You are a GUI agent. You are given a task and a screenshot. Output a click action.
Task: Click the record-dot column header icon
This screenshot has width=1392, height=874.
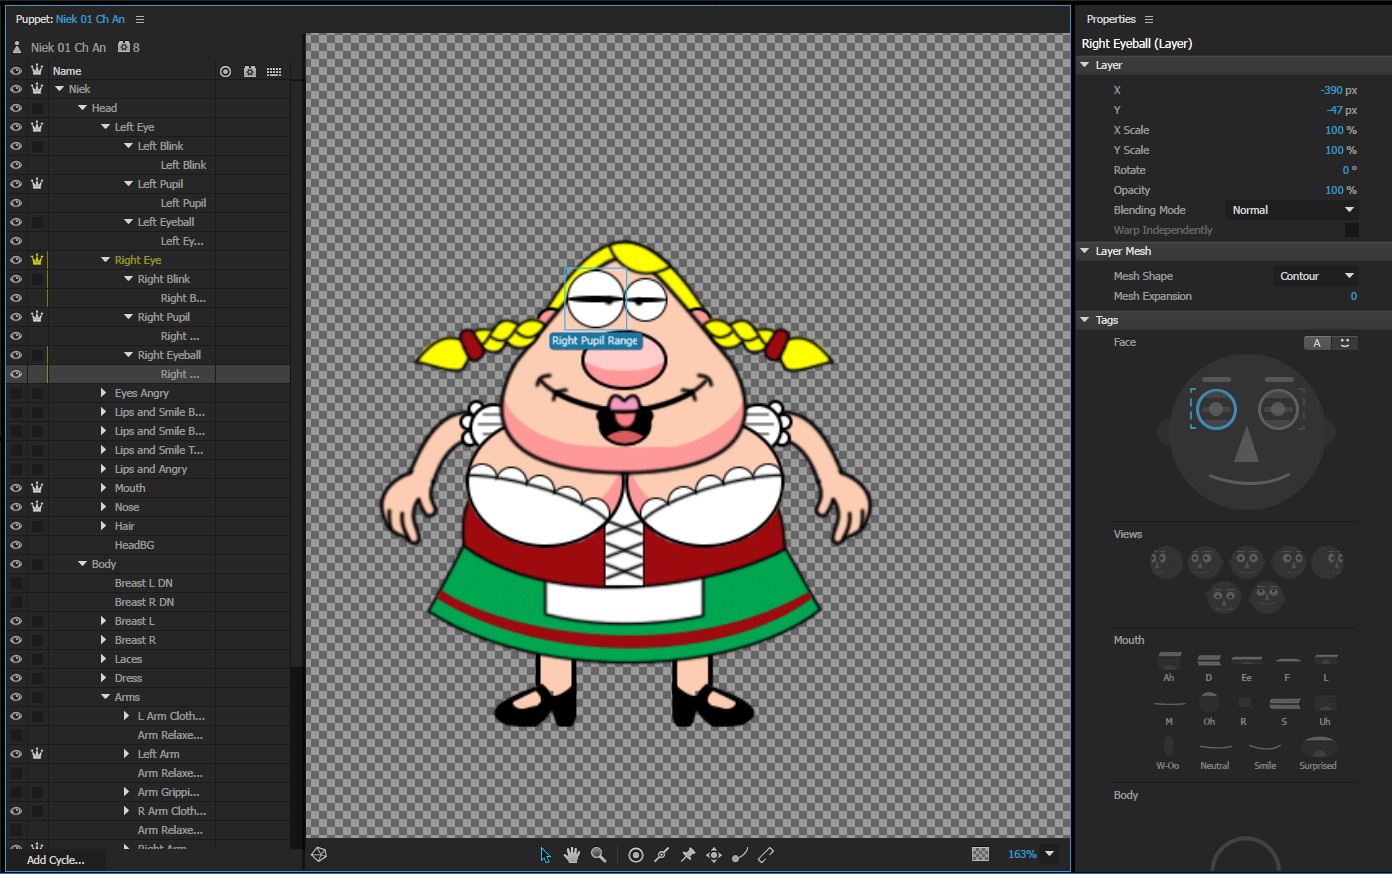tap(225, 71)
